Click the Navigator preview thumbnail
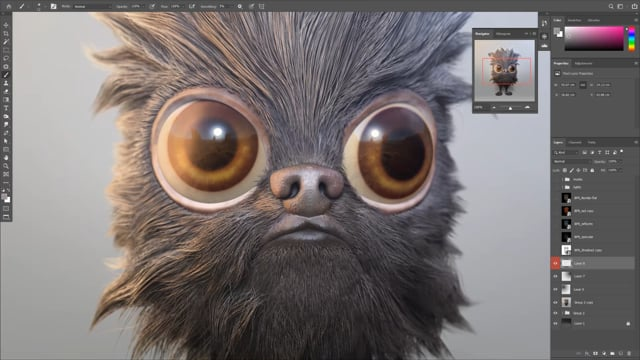The image size is (640, 360). click(x=504, y=71)
